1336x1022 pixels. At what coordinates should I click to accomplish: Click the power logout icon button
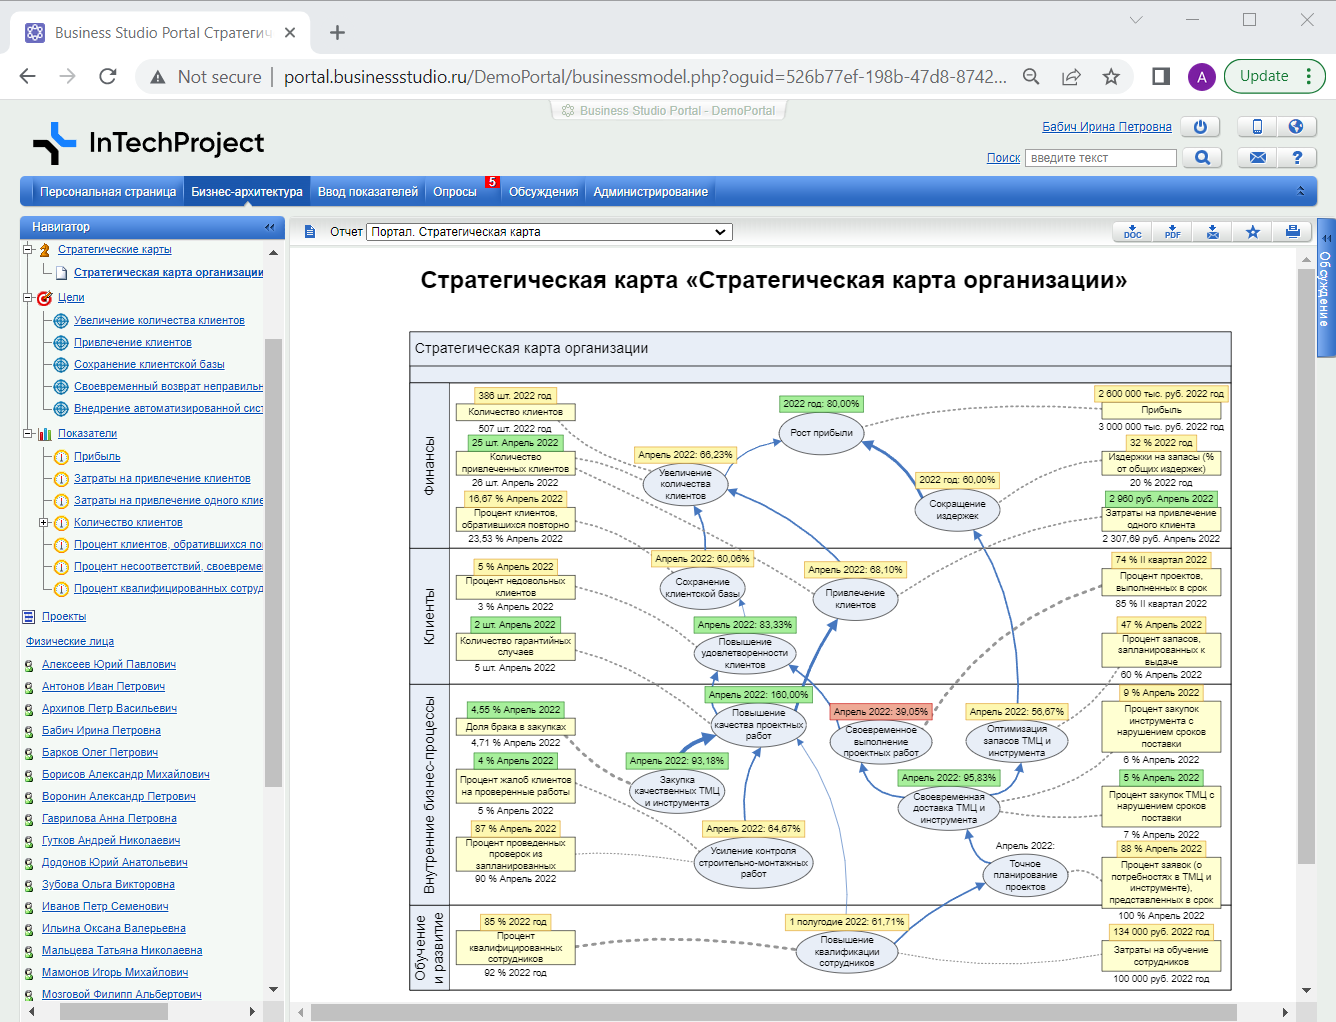[x=1200, y=127]
